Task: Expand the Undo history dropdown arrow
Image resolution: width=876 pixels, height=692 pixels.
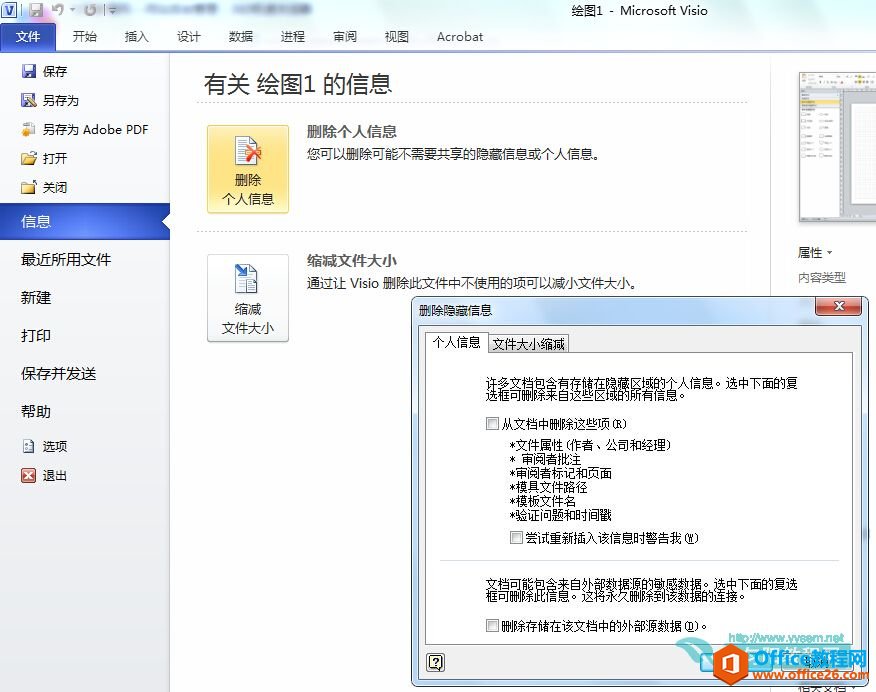Action: click(x=73, y=9)
